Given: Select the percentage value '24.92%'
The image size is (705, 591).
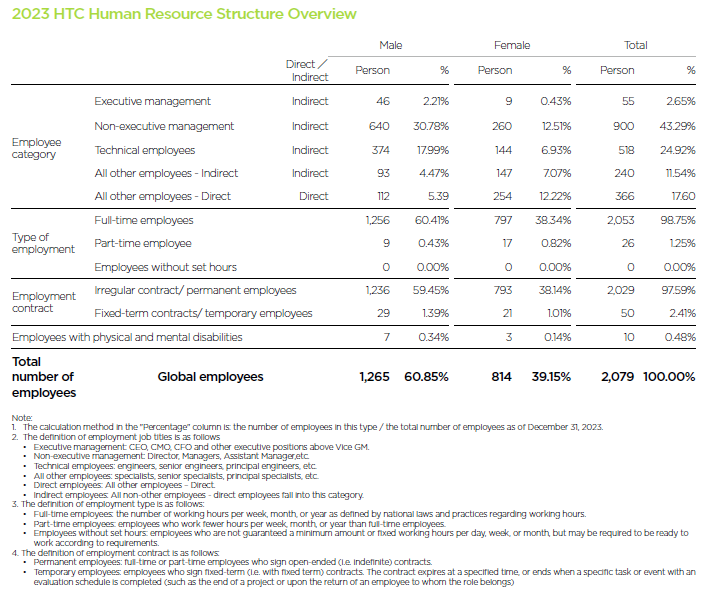Looking at the screenshot, I should 678,150.
